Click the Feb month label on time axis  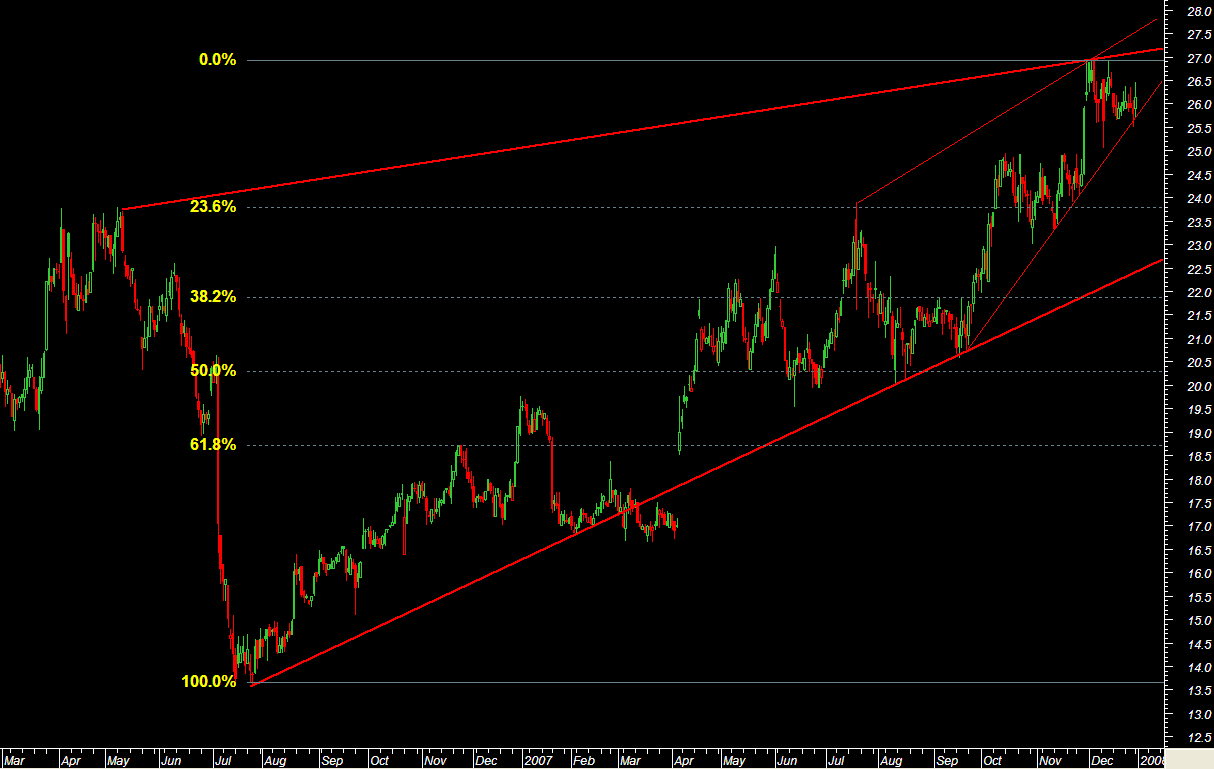(x=583, y=761)
